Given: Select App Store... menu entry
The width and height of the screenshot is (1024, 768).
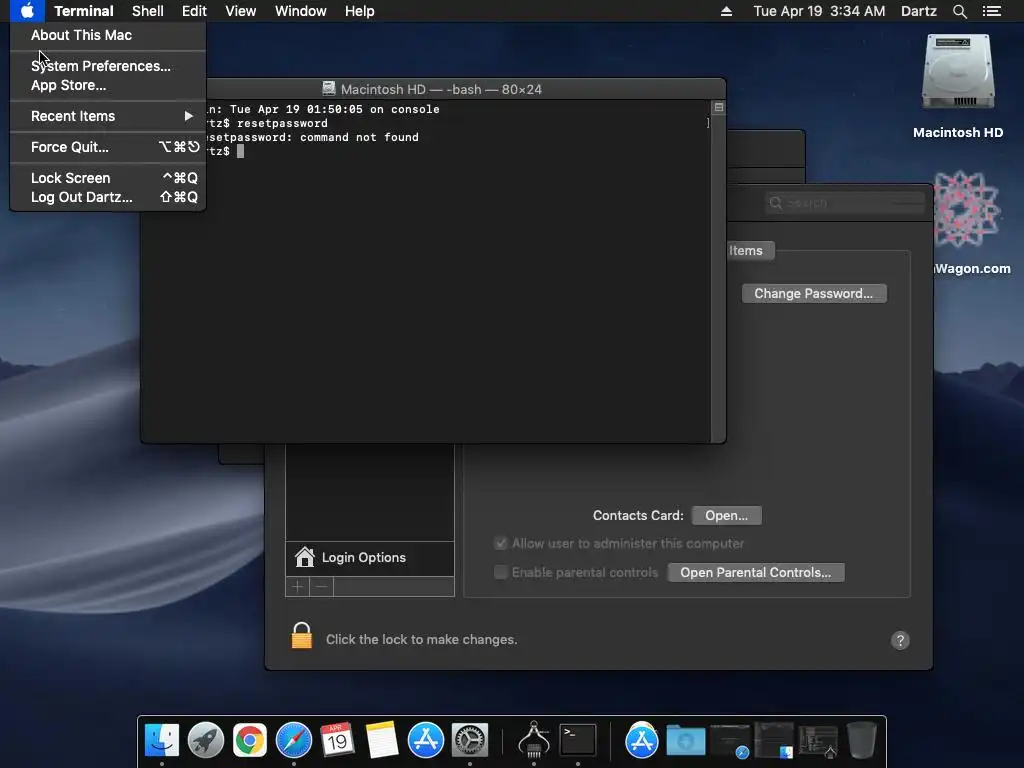Looking at the screenshot, I should click(68, 85).
